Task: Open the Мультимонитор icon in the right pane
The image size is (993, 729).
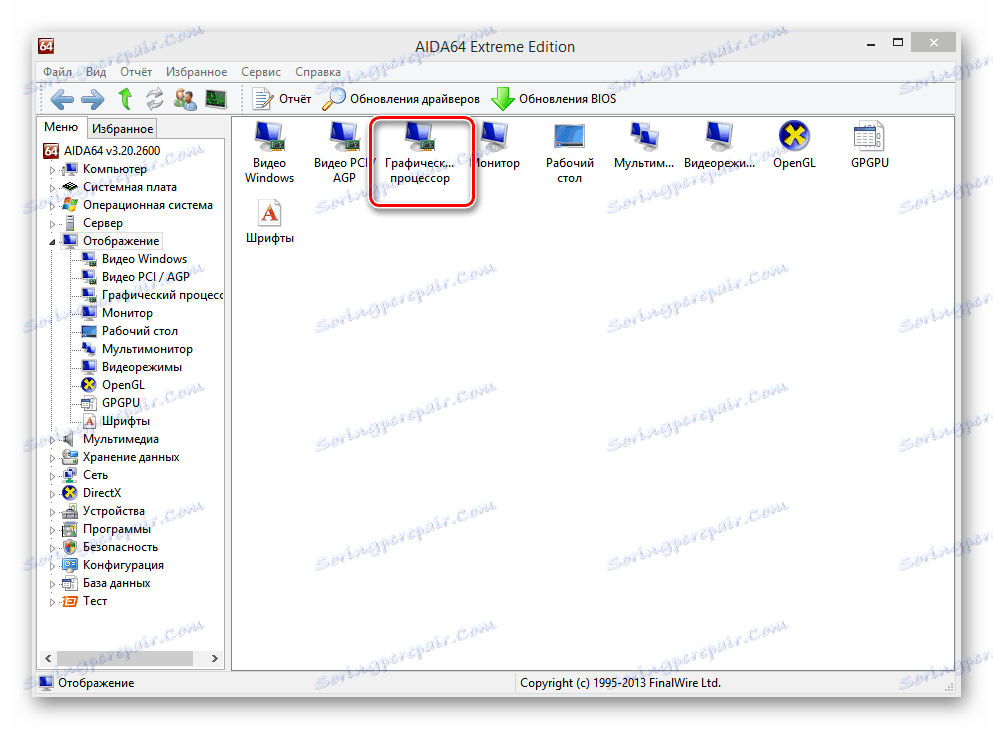Action: [x=644, y=146]
